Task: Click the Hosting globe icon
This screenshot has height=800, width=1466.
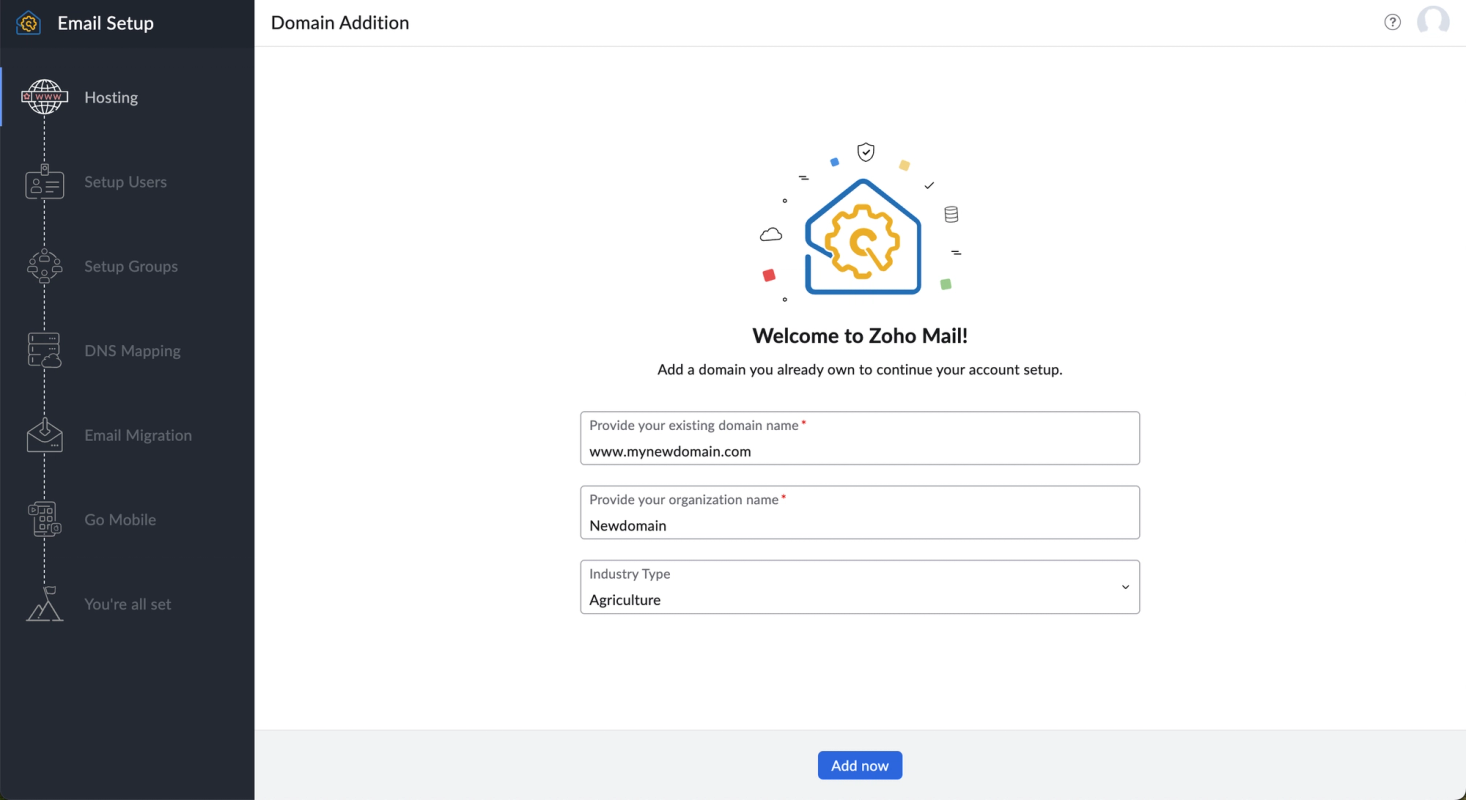Action: (x=44, y=97)
